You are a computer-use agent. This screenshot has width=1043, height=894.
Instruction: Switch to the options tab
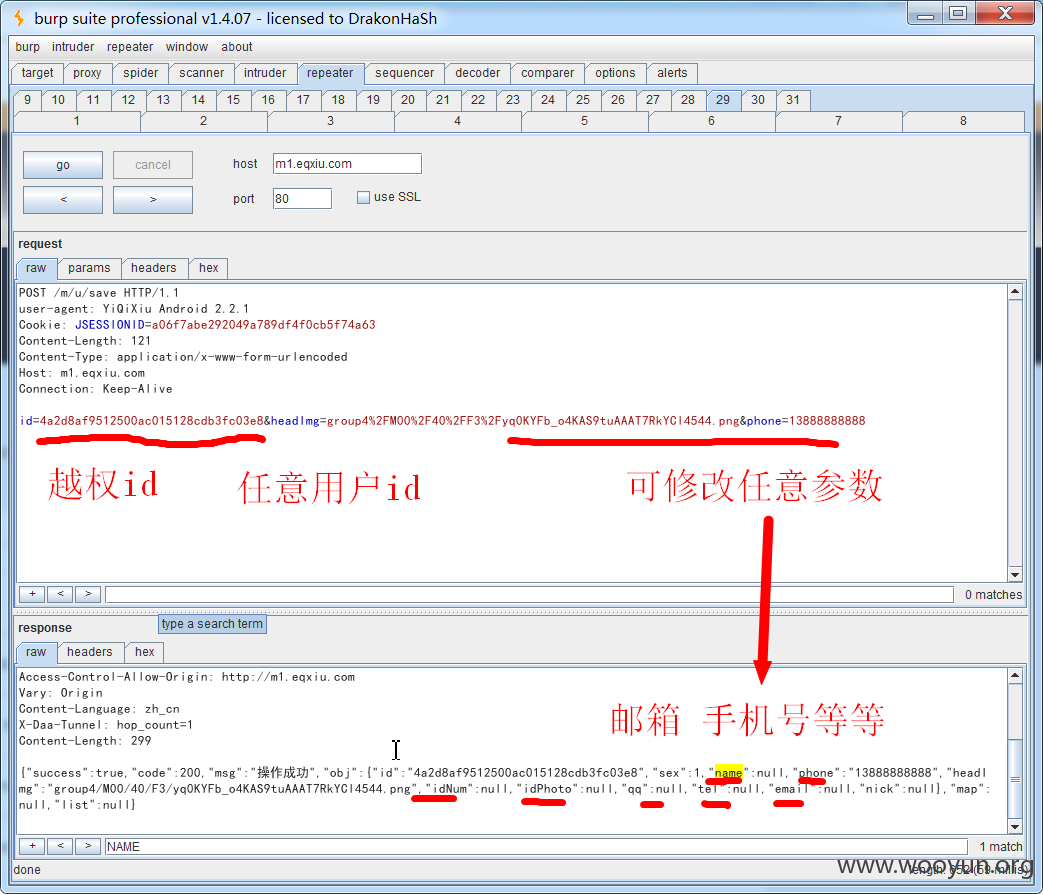click(x=615, y=73)
